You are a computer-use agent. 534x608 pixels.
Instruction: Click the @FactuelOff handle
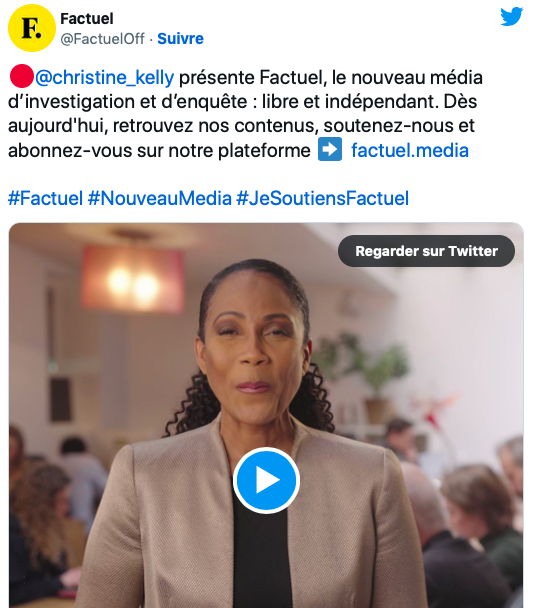pyautogui.click(x=102, y=39)
